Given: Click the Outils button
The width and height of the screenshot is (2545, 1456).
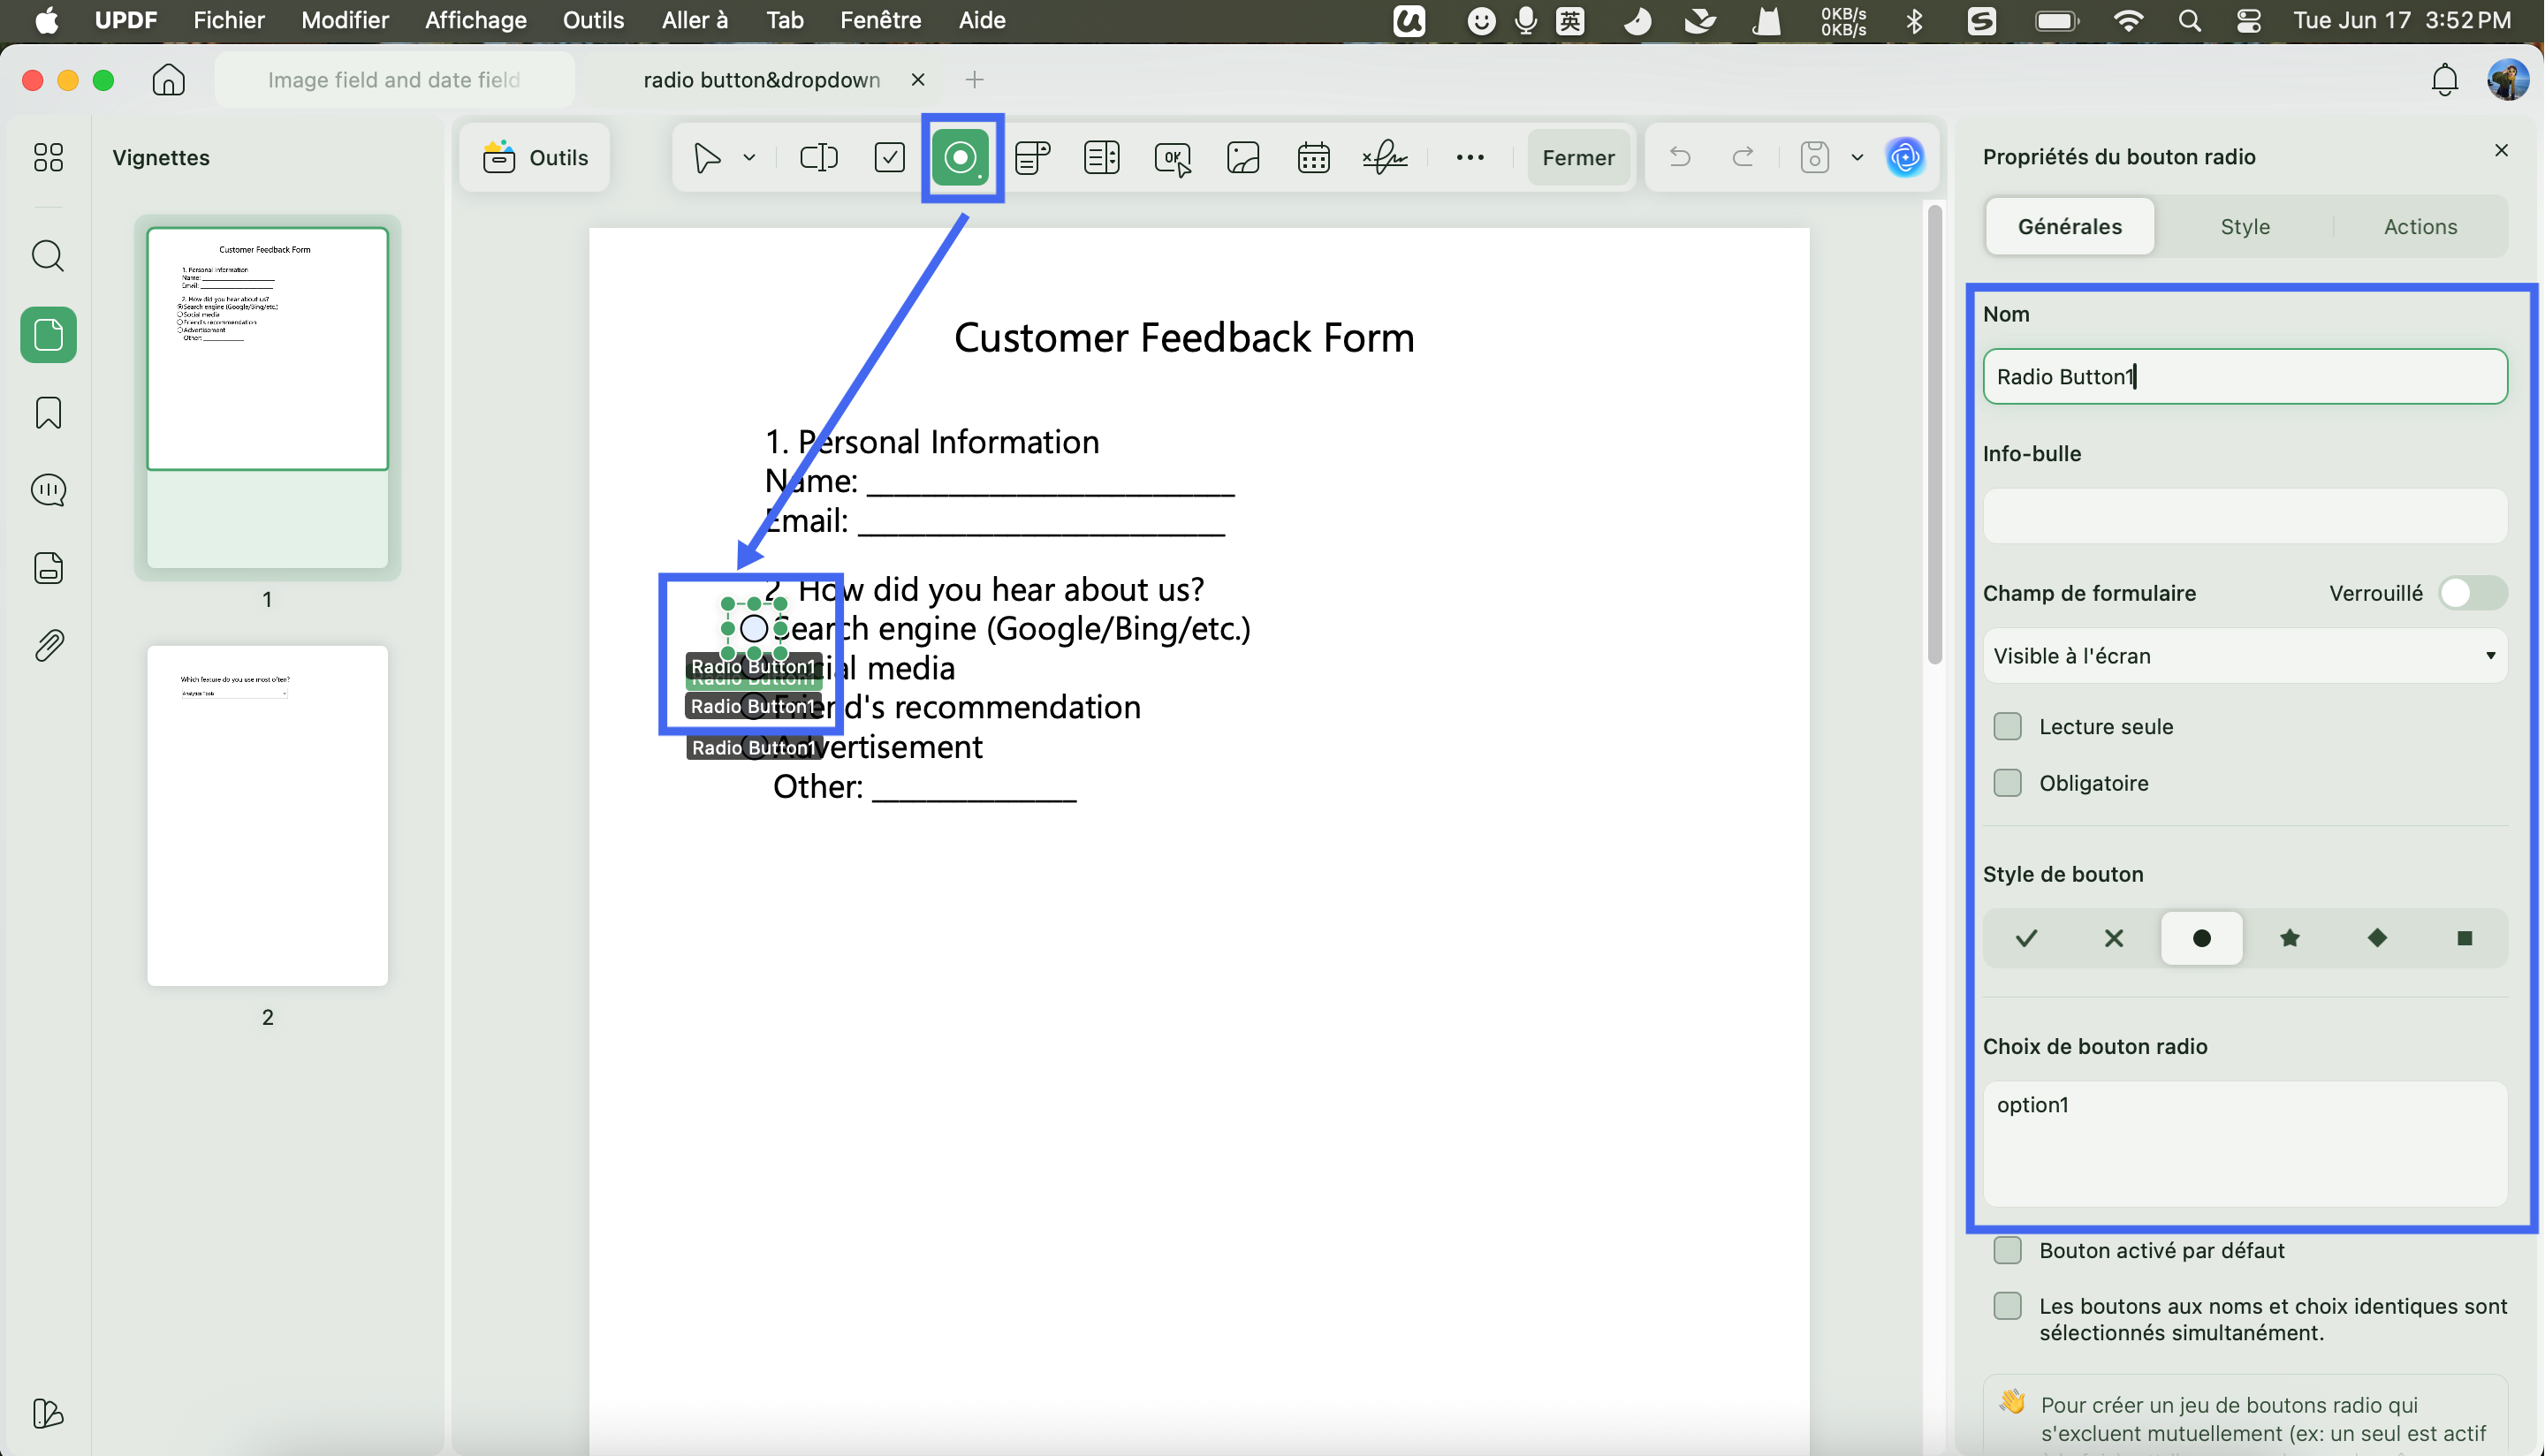Looking at the screenshot, I should (x=535, y=157).
